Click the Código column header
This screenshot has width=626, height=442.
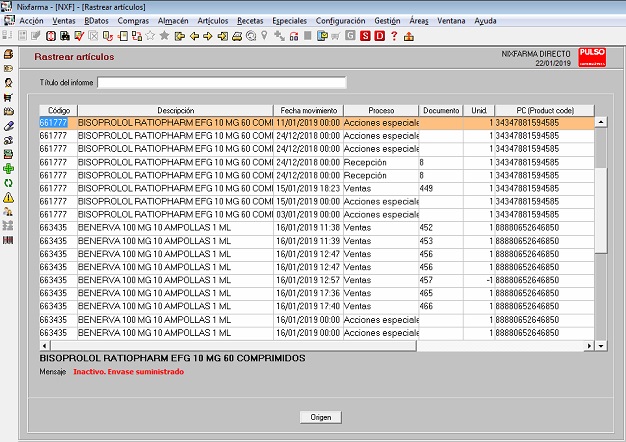59,111
